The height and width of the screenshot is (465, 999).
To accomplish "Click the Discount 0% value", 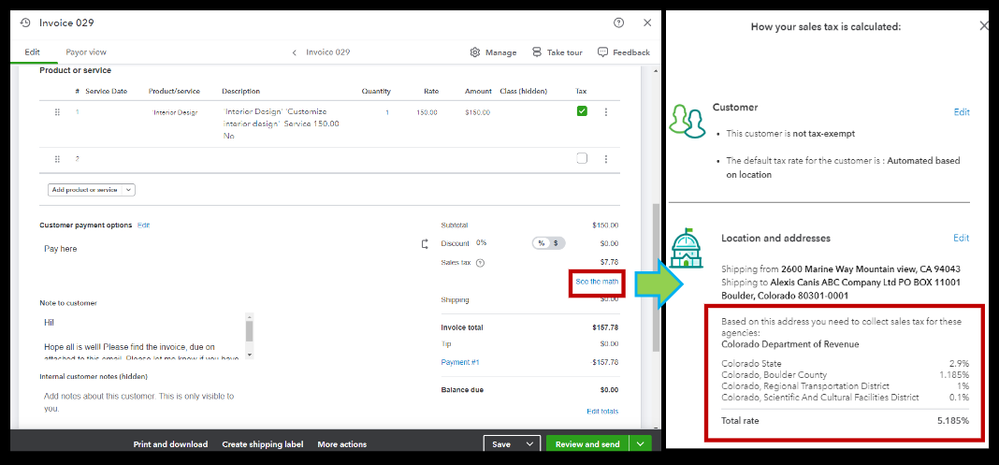I will point(481,243).
